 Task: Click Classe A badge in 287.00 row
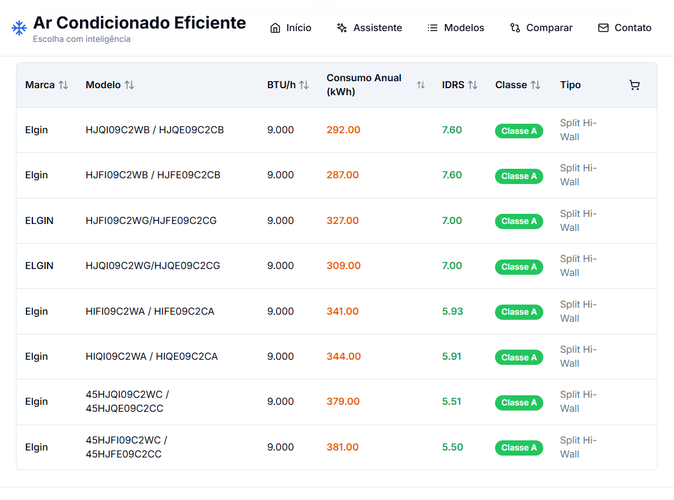coord(519,176)
